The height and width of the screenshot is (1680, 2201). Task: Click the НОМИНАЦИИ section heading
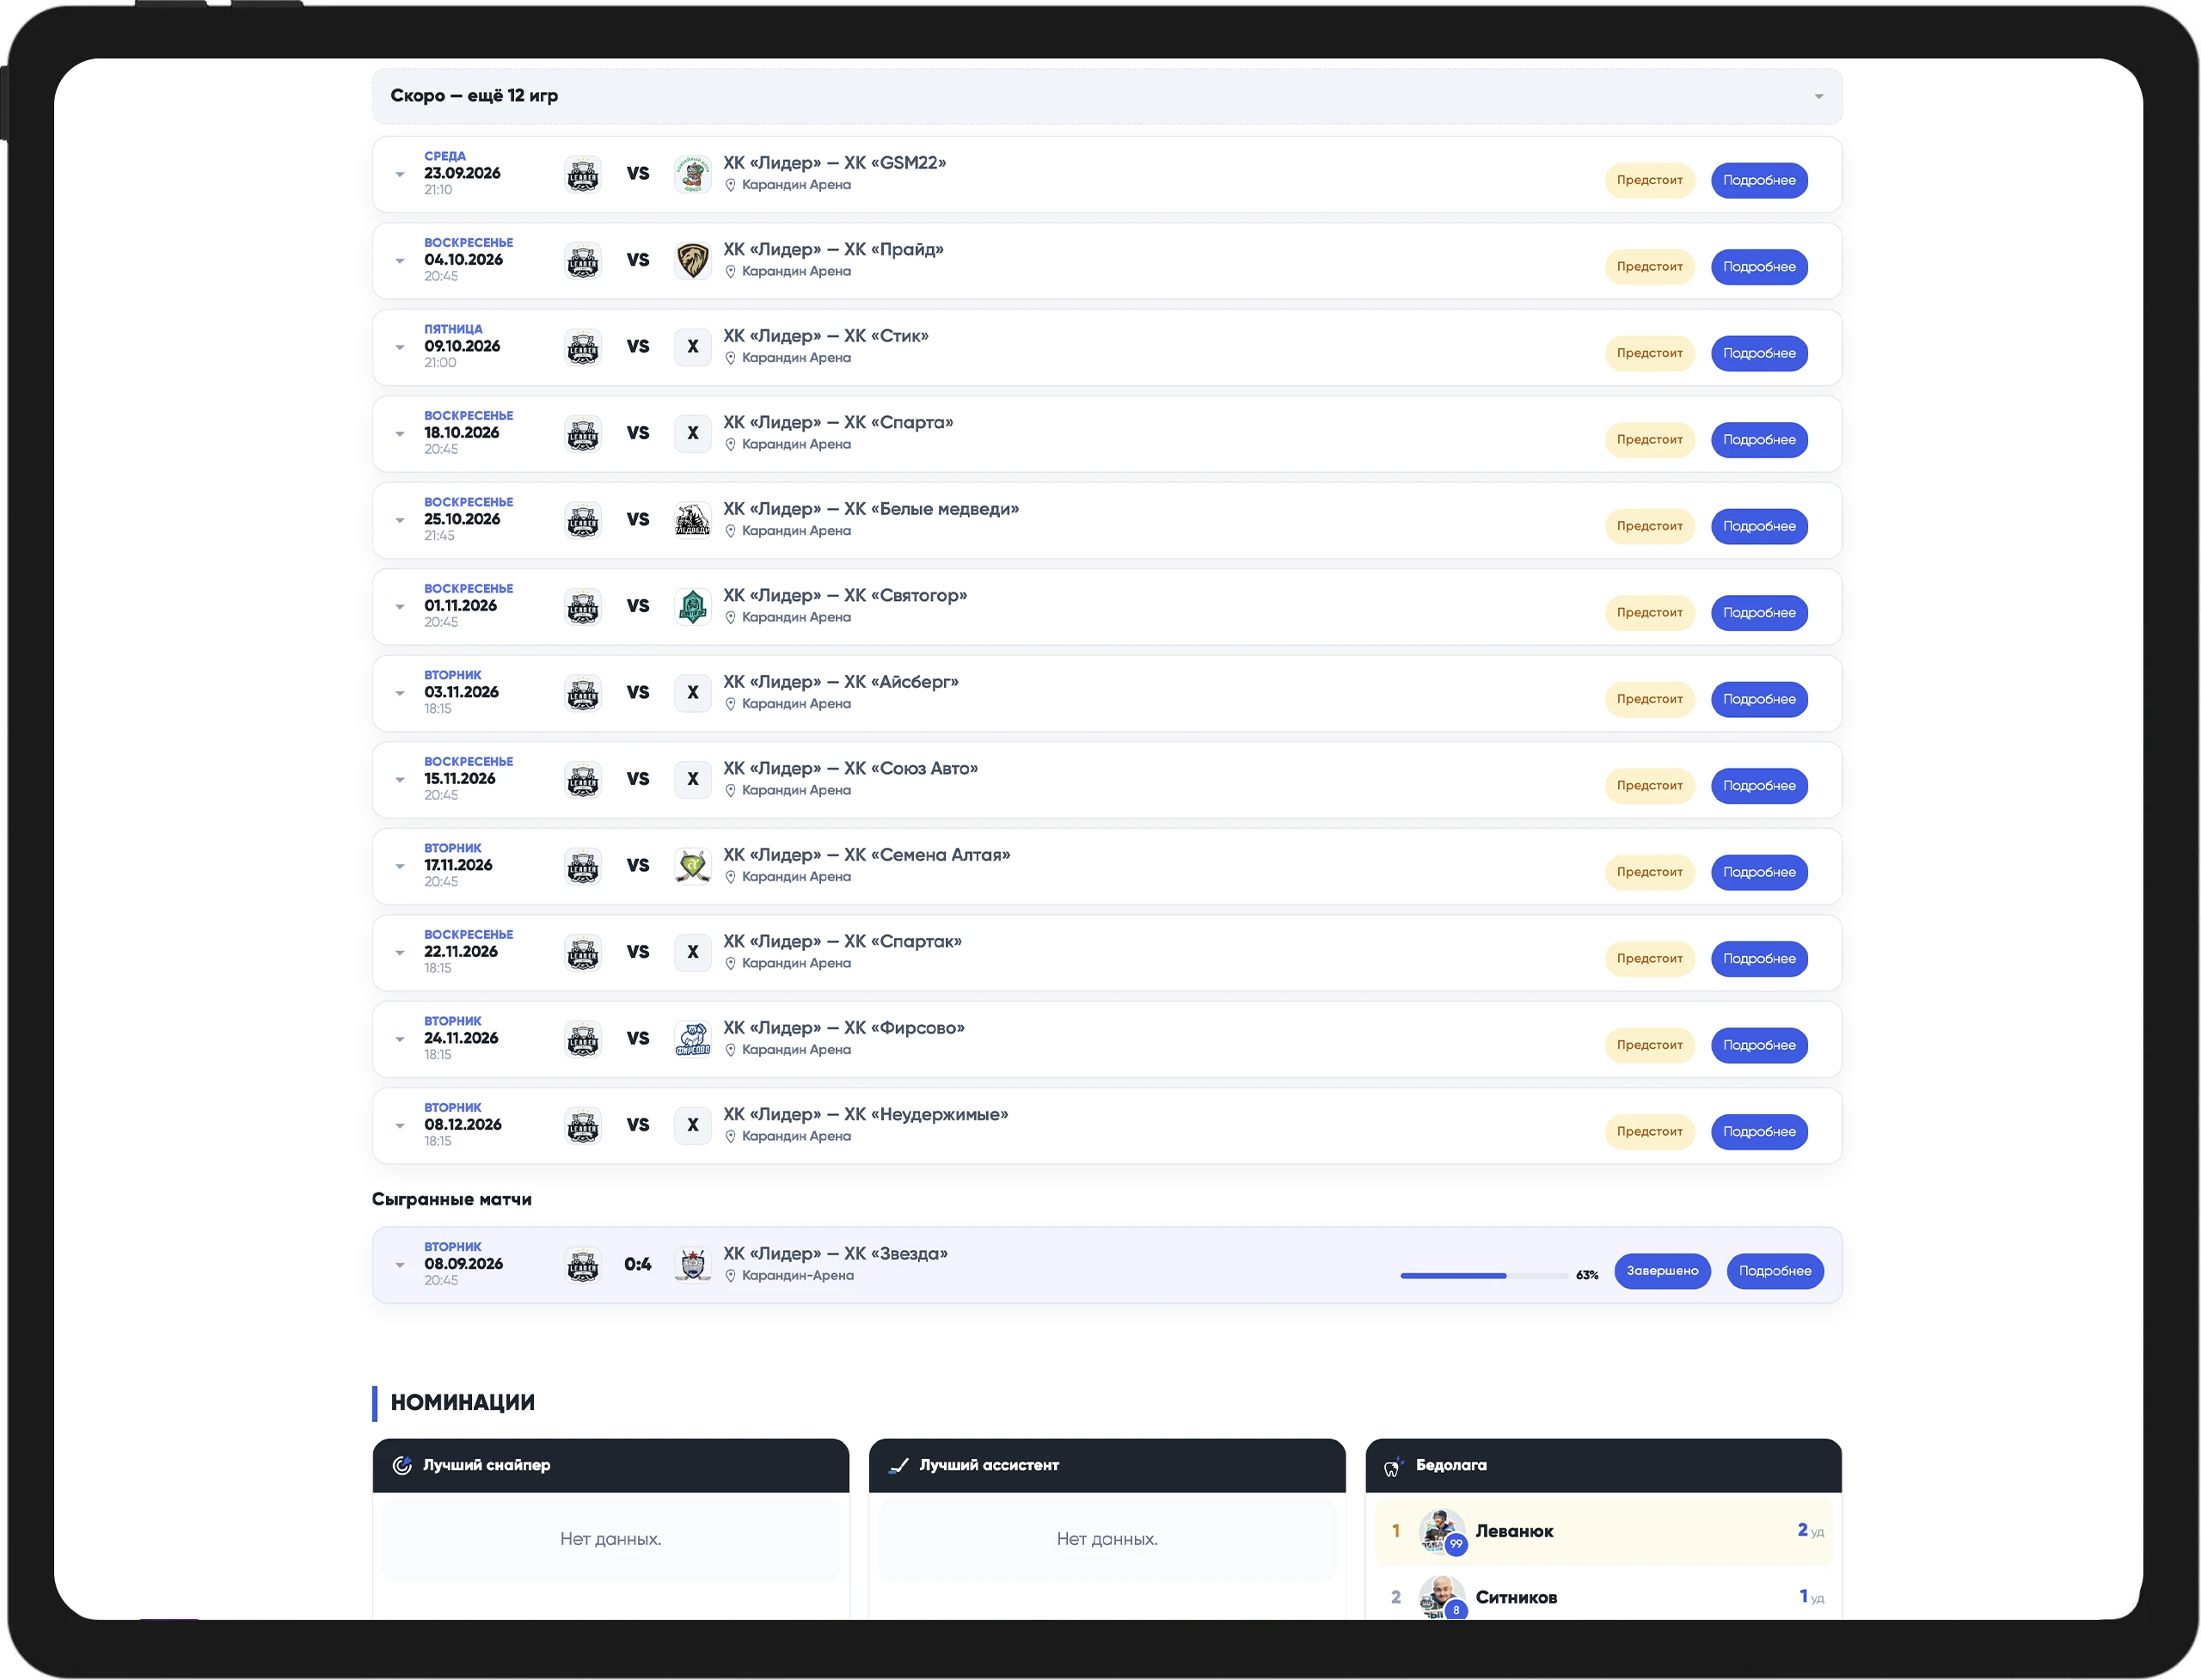tap(462, 1403)
